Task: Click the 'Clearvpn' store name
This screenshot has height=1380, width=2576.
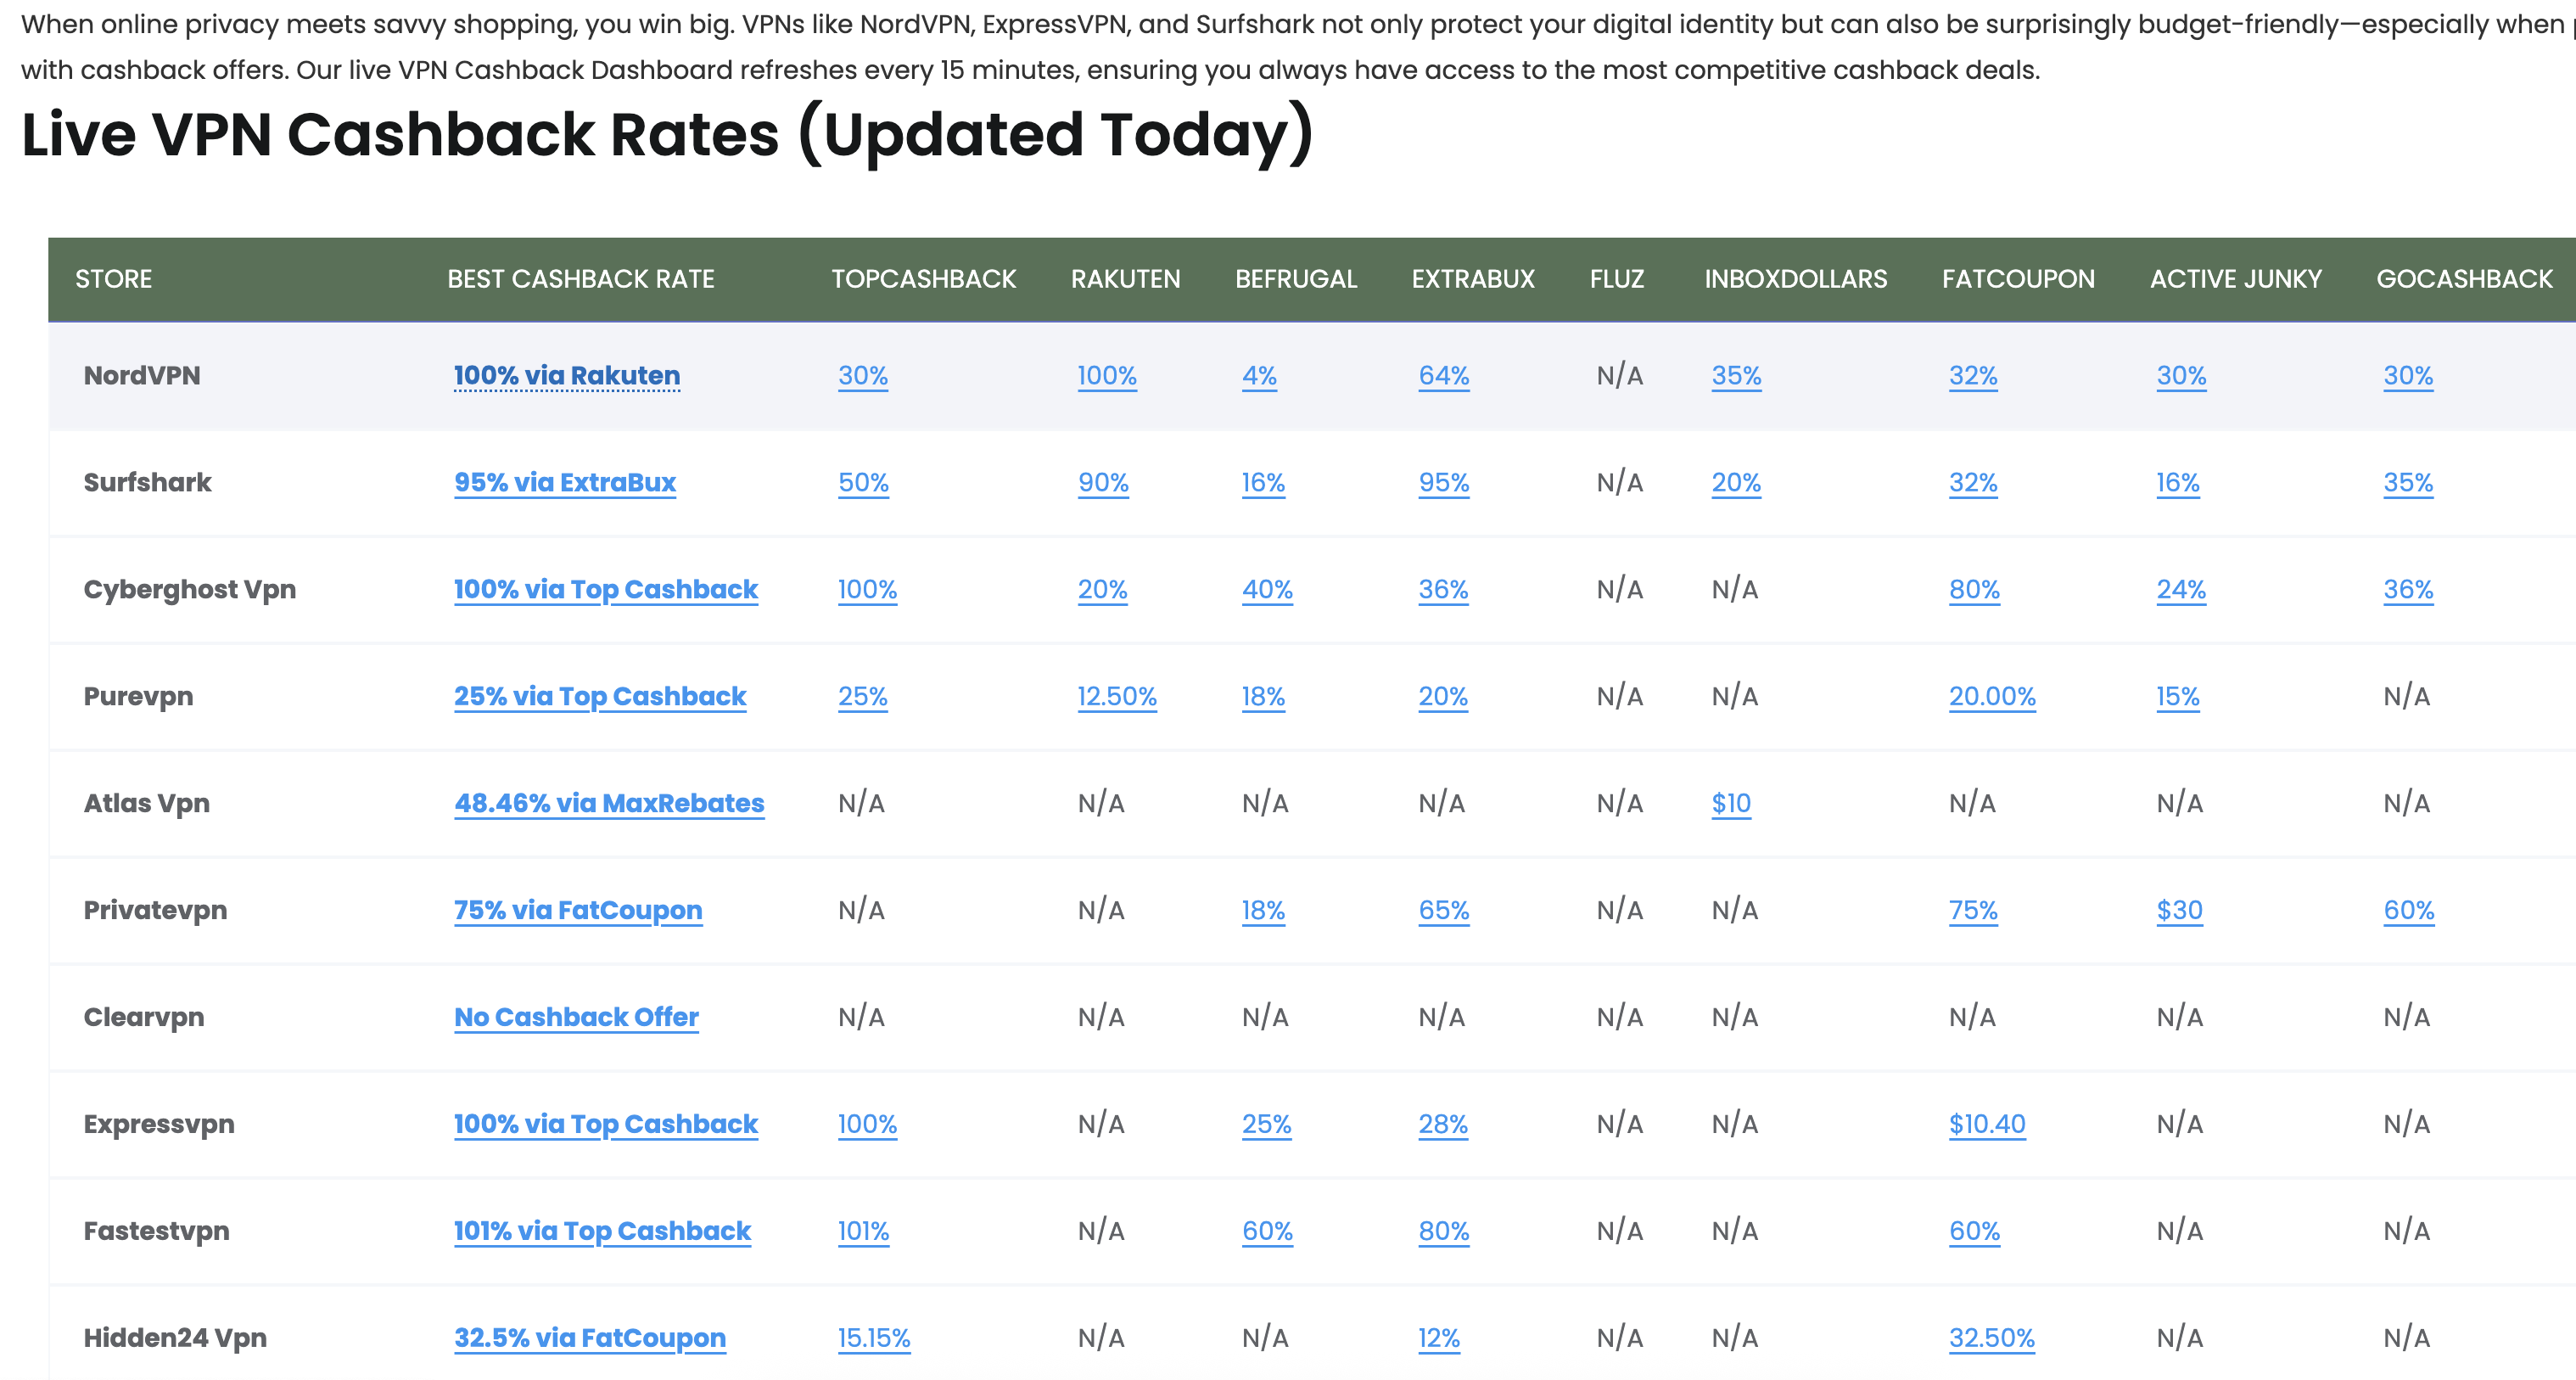Action: [144, 1018]
